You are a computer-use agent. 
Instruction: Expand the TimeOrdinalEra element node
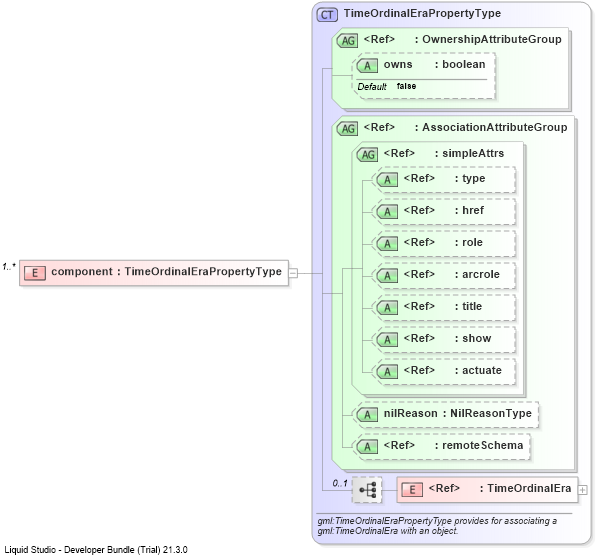(x=582, y=490)
